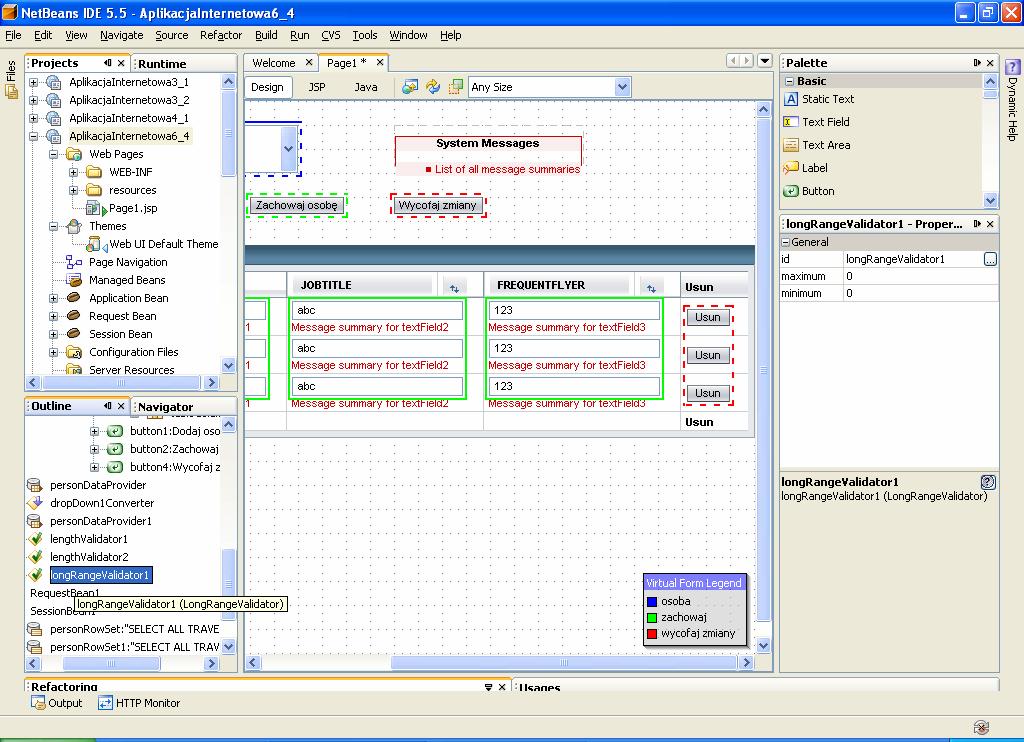The height and width of the screenshot is (742, 1024).
Task: Click the properties help question-mark icon
Action: pyautogui.click(x=988, y=482)
